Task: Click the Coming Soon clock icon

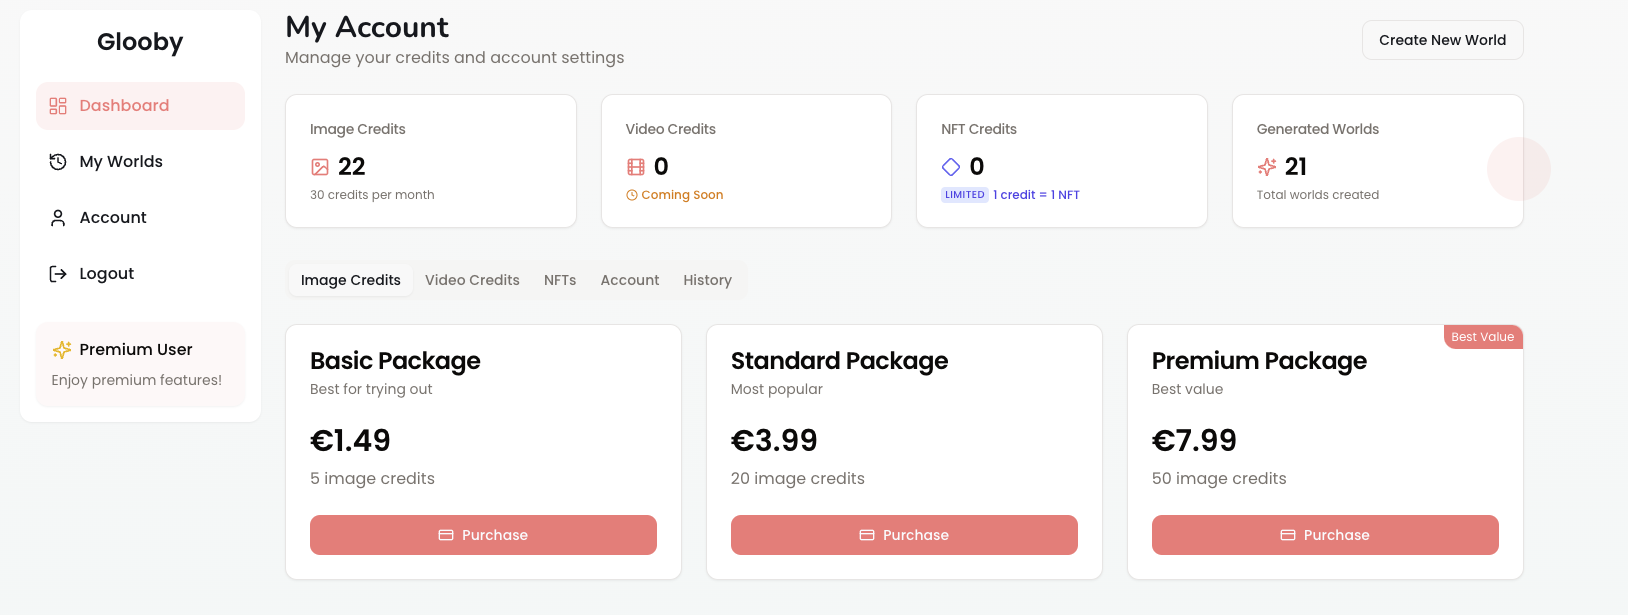Action: (632, 195)
